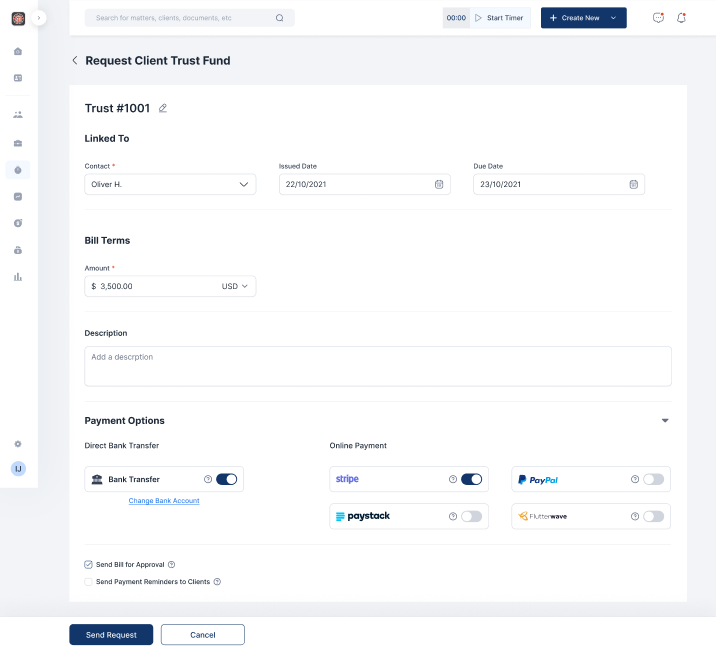Open the settings gear in sidebar
Image resolution: width=716 pixels, height=646 pixels.
click(18, 444)
